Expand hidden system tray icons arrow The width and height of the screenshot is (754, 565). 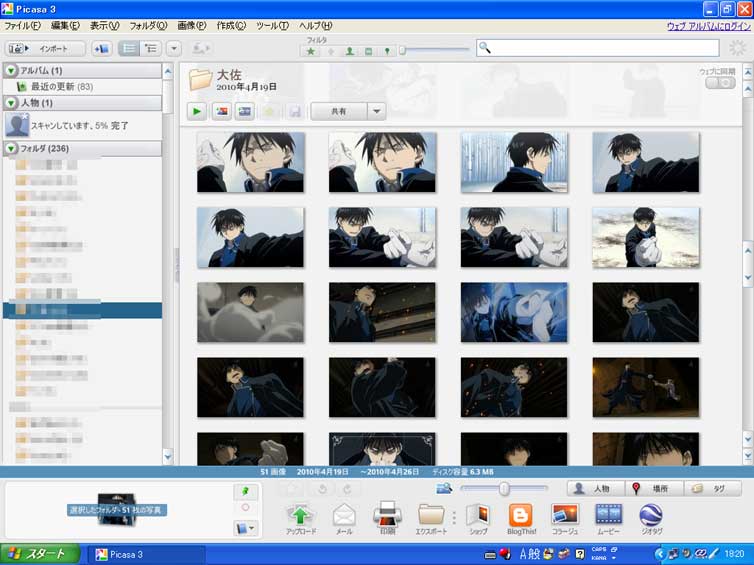(659, 554)
